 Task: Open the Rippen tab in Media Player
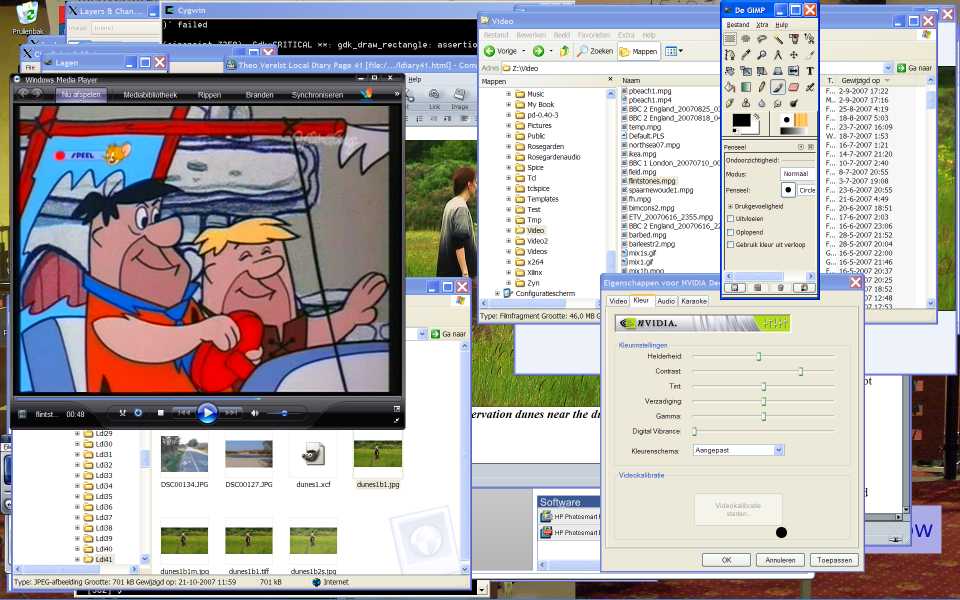[209, 95]
